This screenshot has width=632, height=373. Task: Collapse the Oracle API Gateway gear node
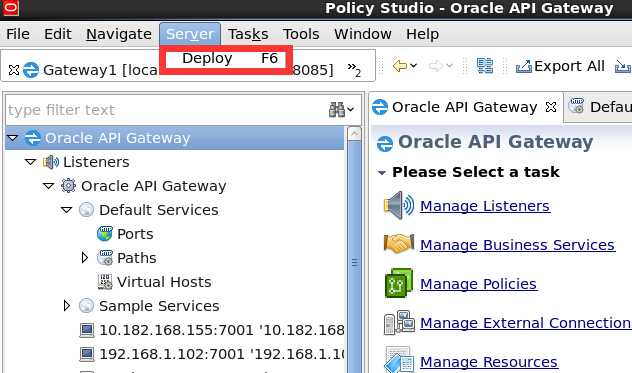tap(48, 186)
